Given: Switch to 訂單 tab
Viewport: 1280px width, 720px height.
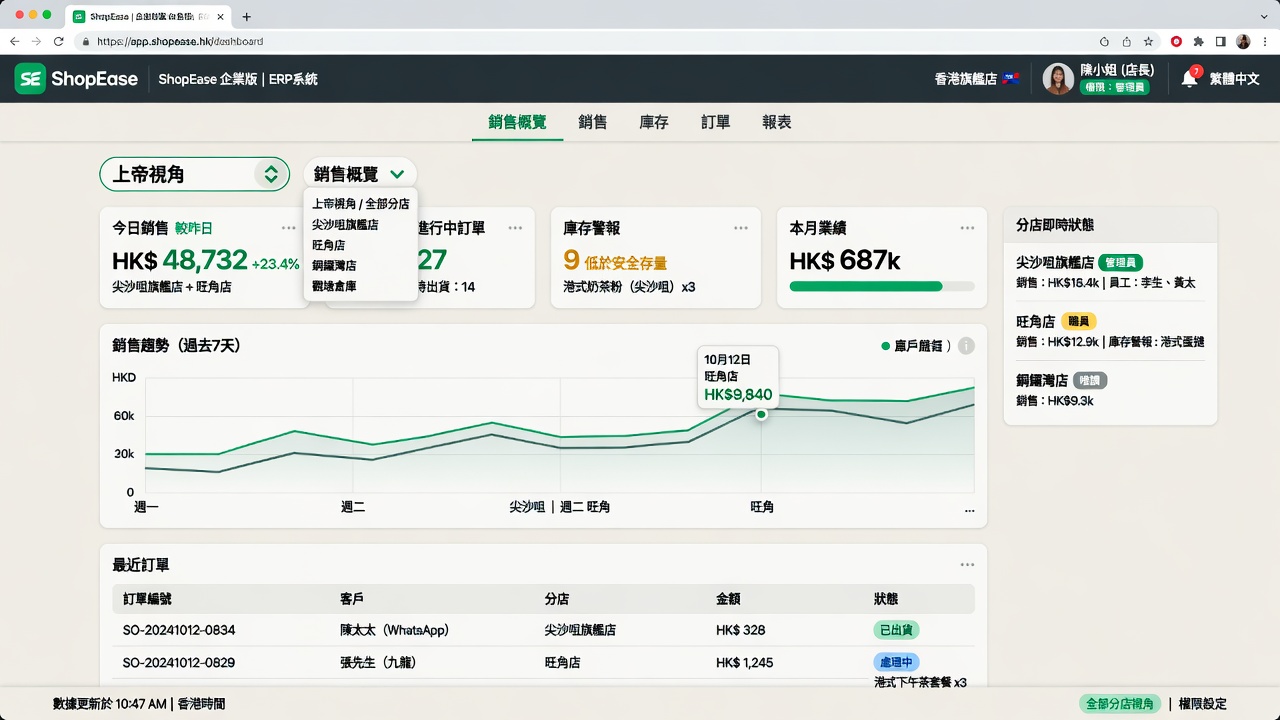Looking at the screenshot, I should pyautogui.click(x=715, y=122).
